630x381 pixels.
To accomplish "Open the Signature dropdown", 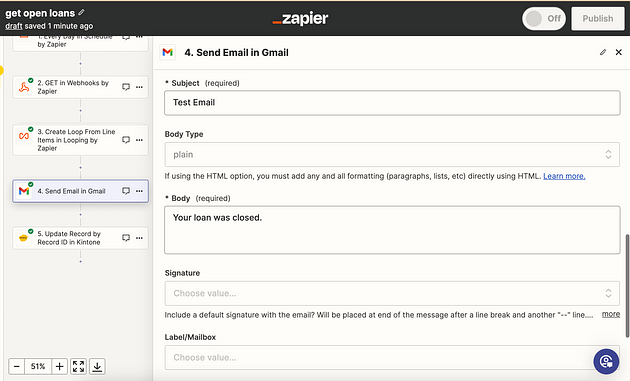I will pyautogui.click(x=392, y=293).
